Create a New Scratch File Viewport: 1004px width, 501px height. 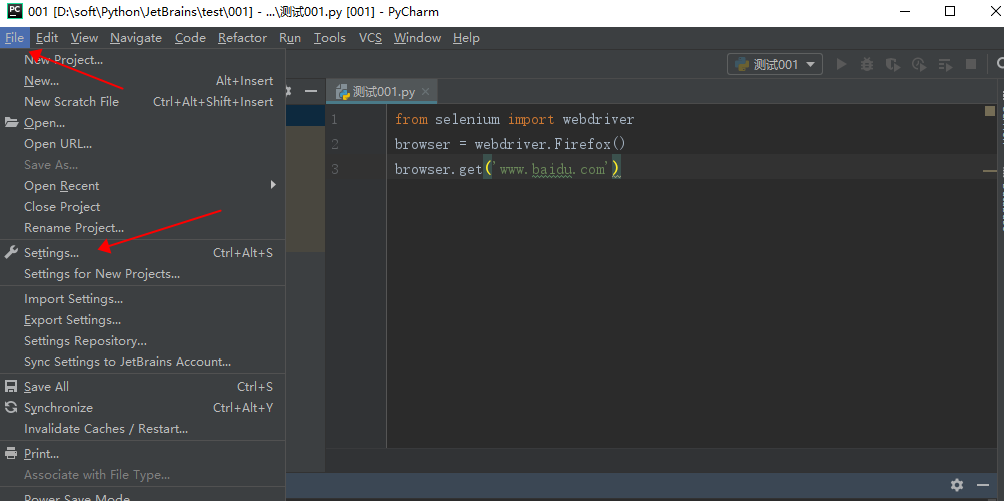click(x=142, y=101)
